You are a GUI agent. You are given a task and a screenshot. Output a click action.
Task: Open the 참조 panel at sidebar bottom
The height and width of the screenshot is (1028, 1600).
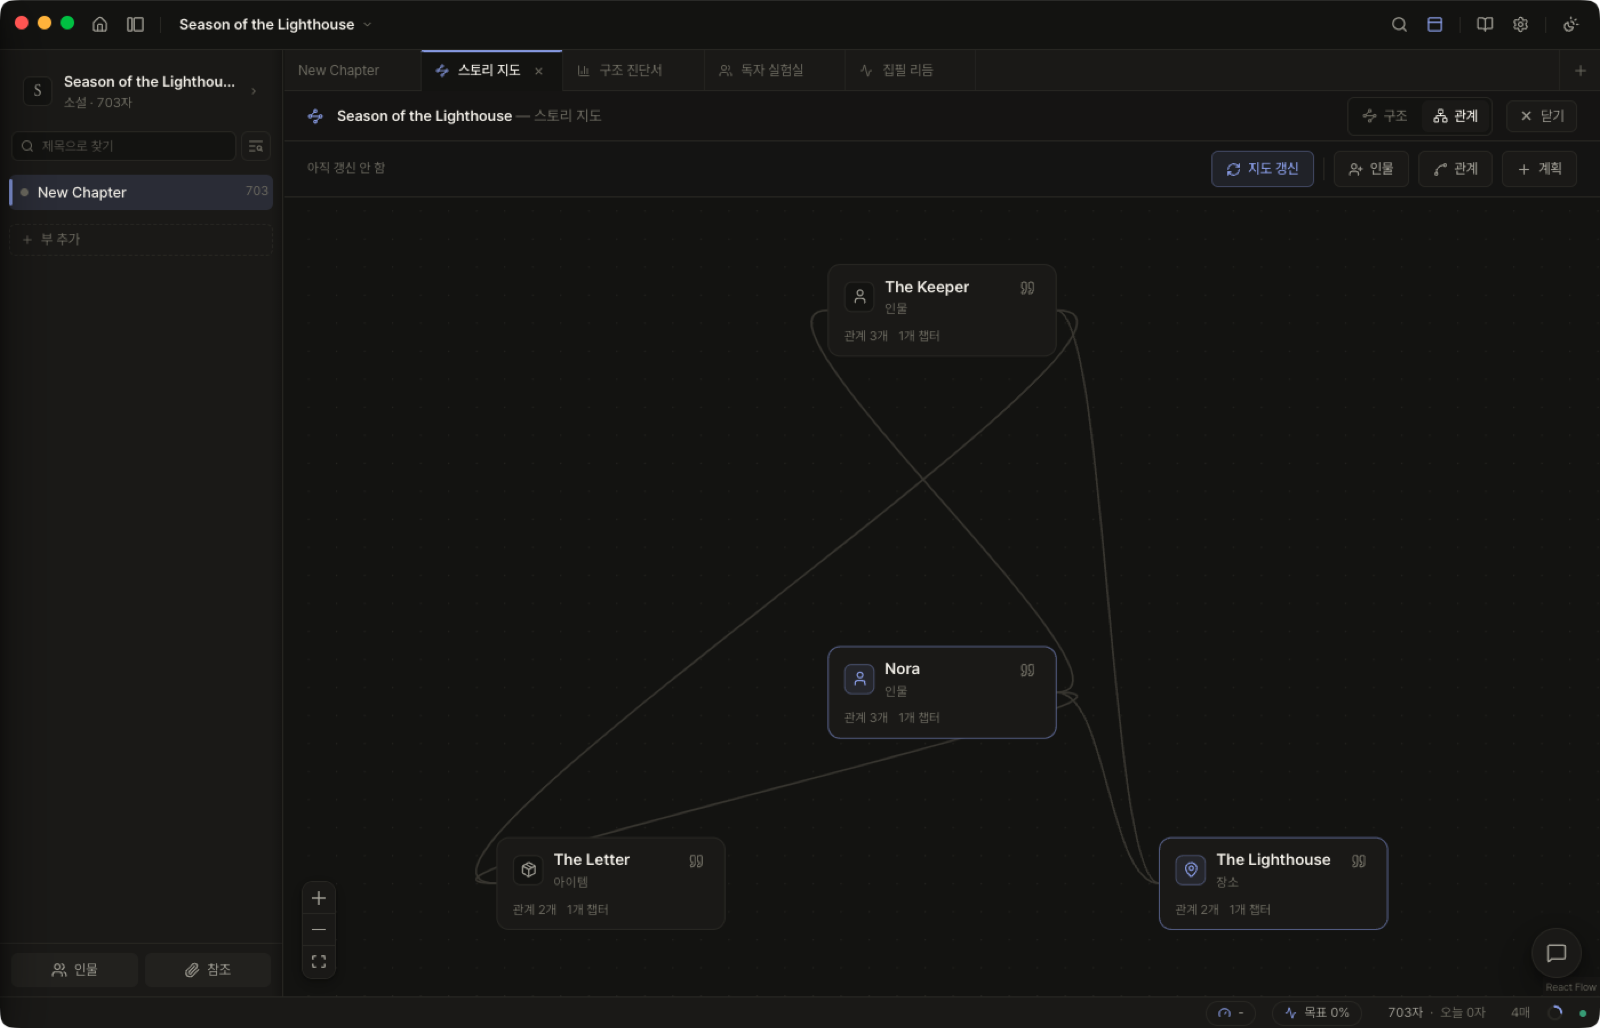pos(208,970)
